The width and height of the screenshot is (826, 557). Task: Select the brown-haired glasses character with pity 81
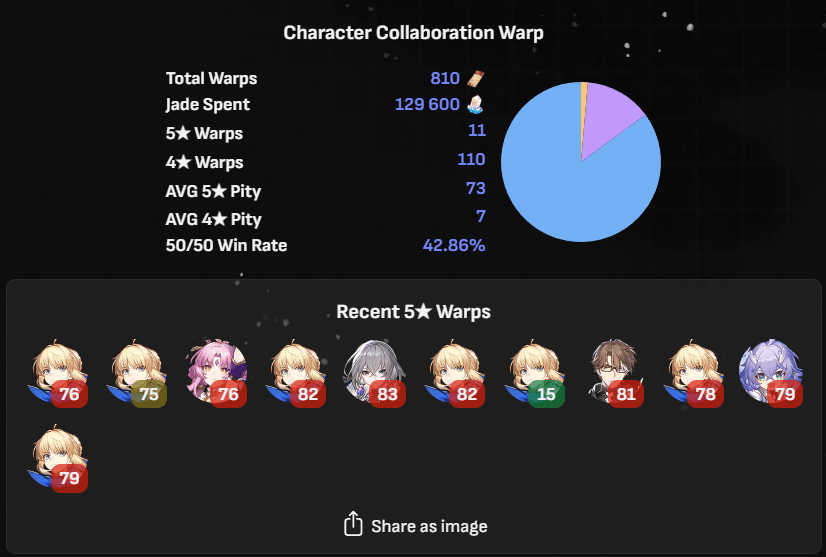[x=614, y=373]
